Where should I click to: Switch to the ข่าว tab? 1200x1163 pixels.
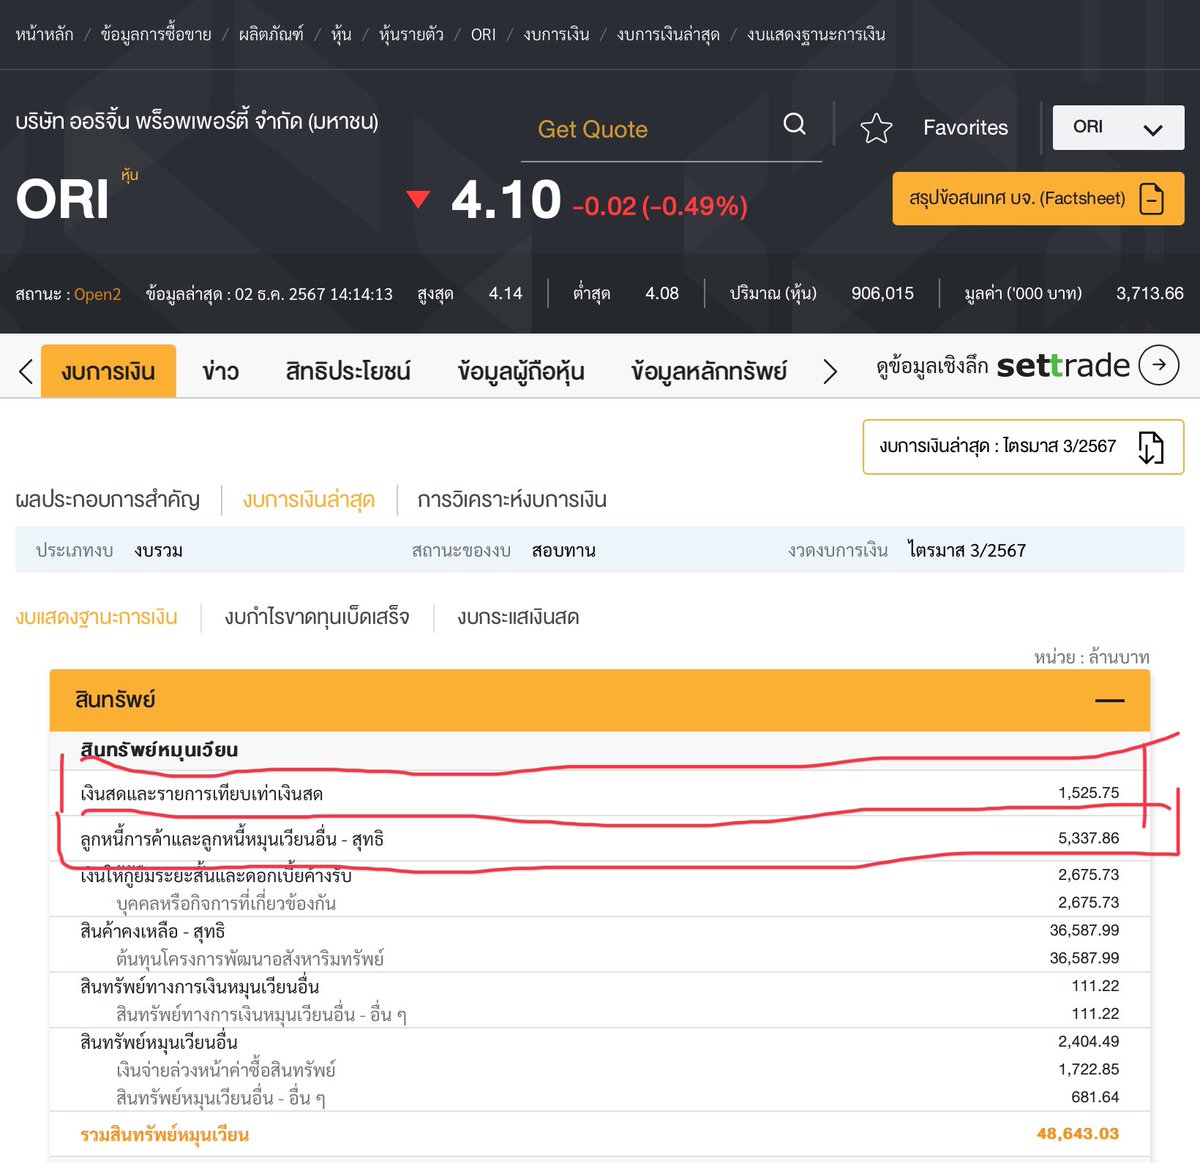pos(220,372)
